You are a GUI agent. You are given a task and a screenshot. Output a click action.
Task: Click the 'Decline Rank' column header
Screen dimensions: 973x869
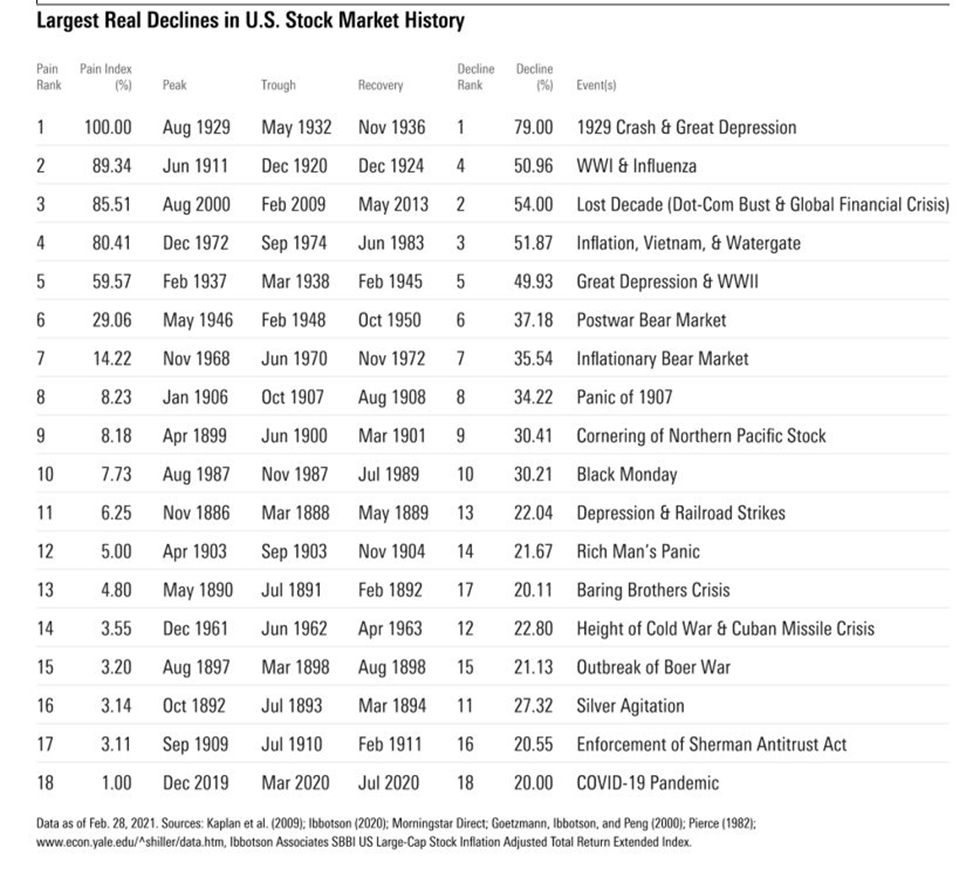[475, 77]
